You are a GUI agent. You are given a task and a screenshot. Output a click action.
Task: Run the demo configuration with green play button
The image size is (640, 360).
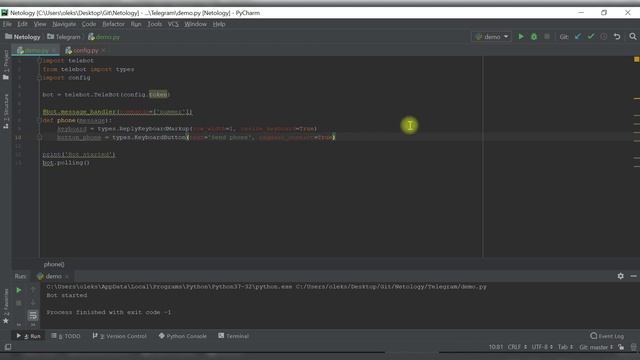point(521,37)
